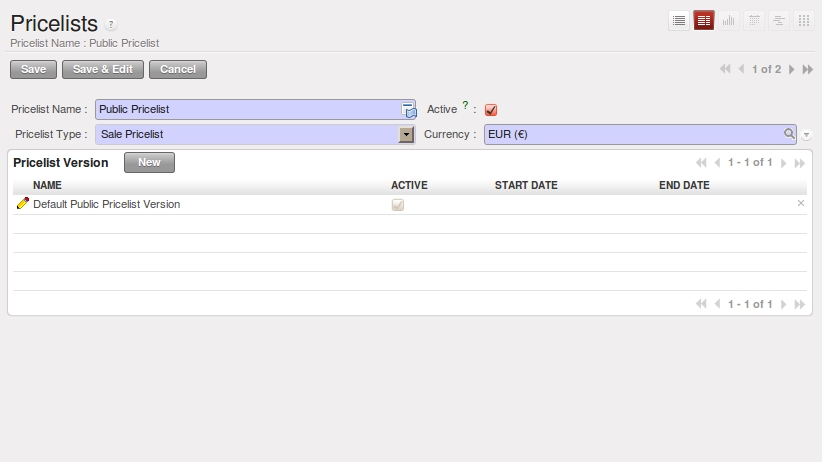Open graph view icon
822x462 pixels.
[729, 20]
